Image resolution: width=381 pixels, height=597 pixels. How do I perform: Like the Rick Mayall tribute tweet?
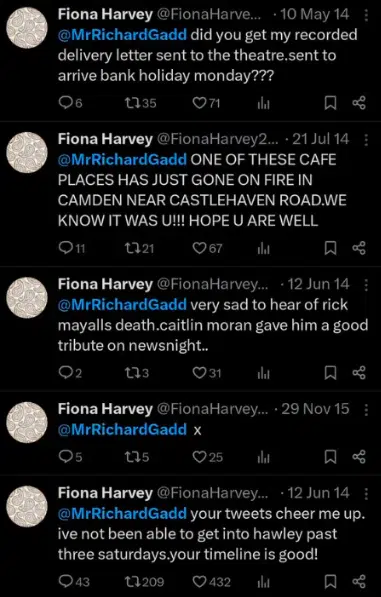[x=207, y=373]
